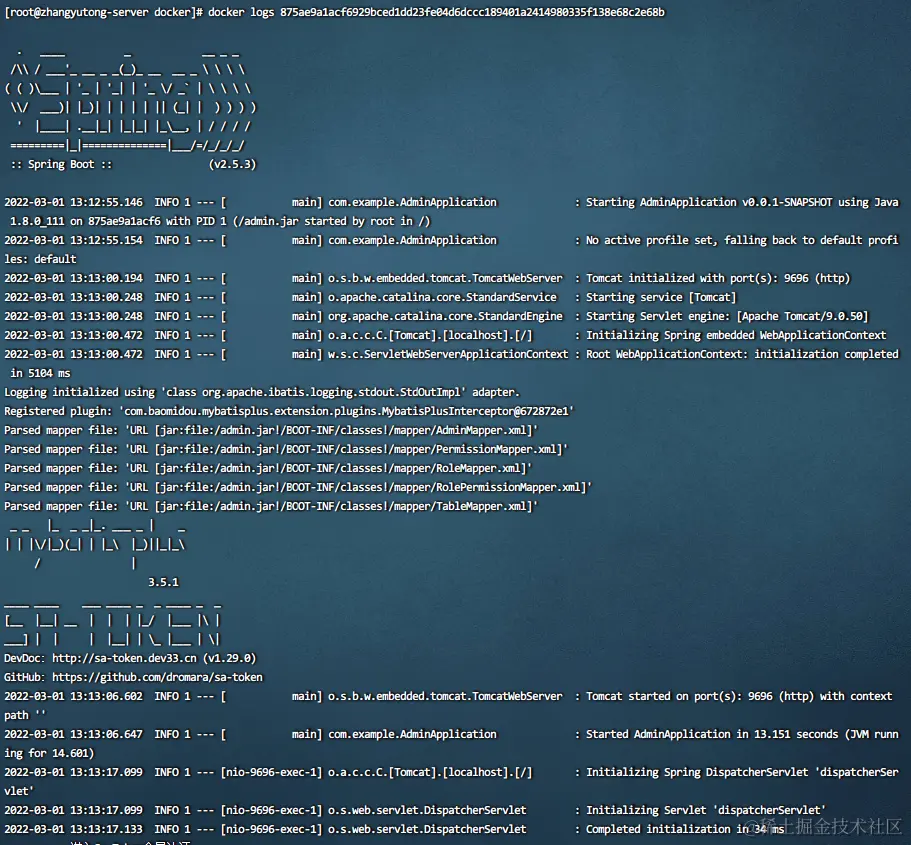Click 'Completed initialization in 34 ms' message

684,829
